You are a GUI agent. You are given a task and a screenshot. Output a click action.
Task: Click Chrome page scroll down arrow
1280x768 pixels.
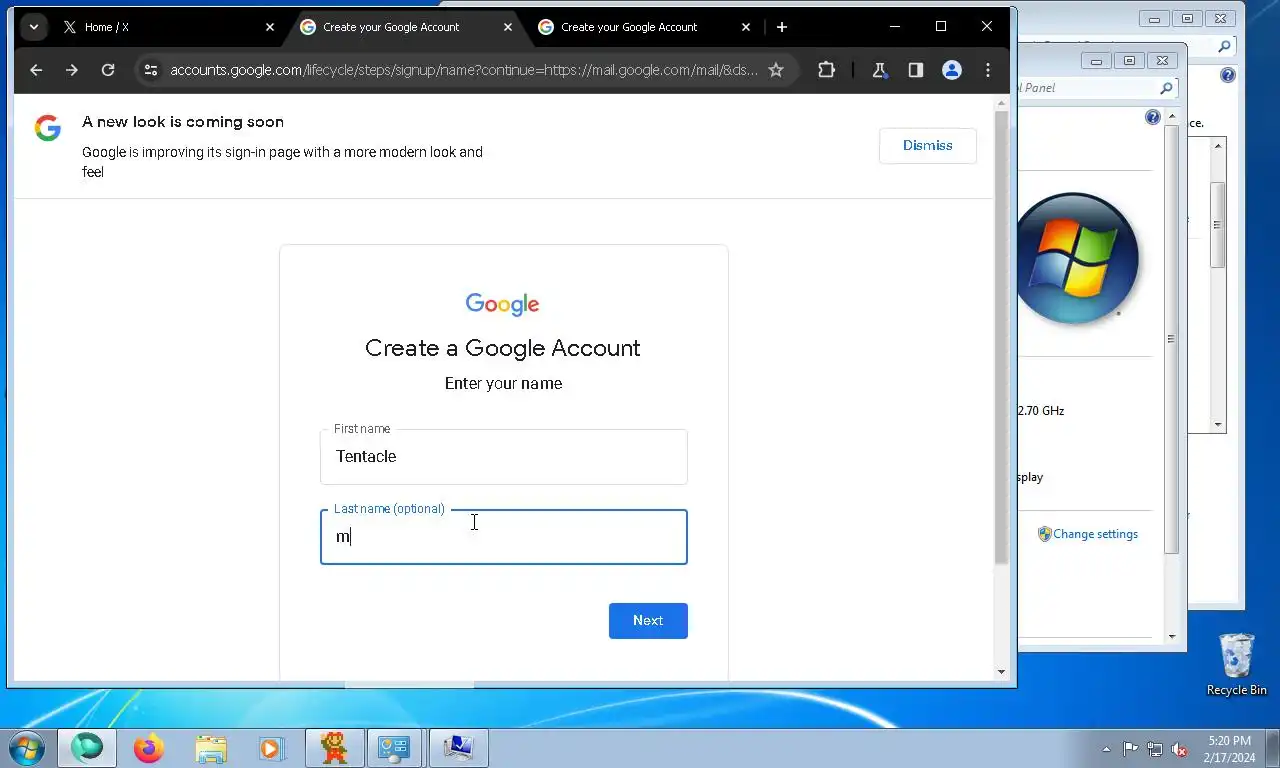[1002, 672]
